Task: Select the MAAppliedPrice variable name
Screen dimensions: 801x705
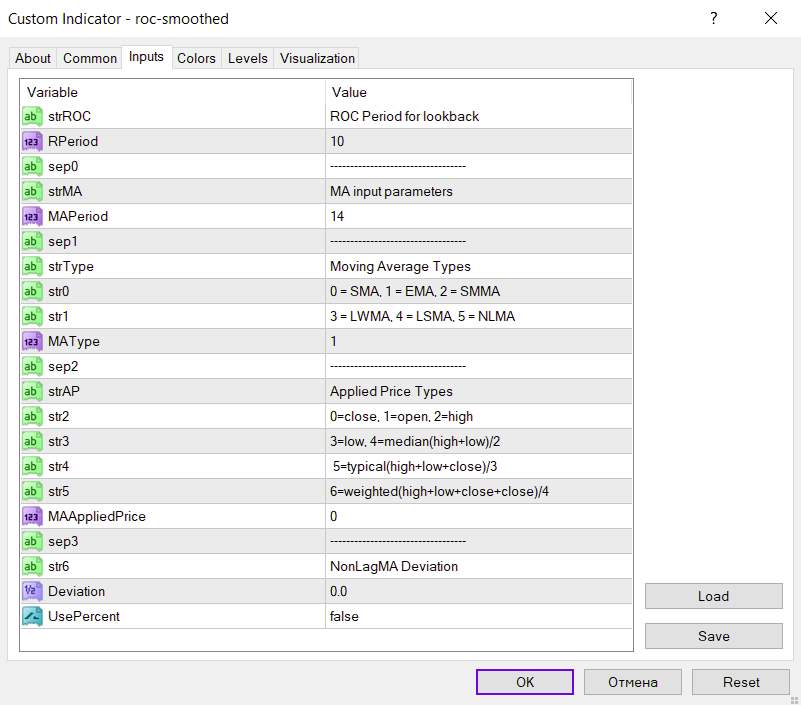Action: (x=97, y=516)
